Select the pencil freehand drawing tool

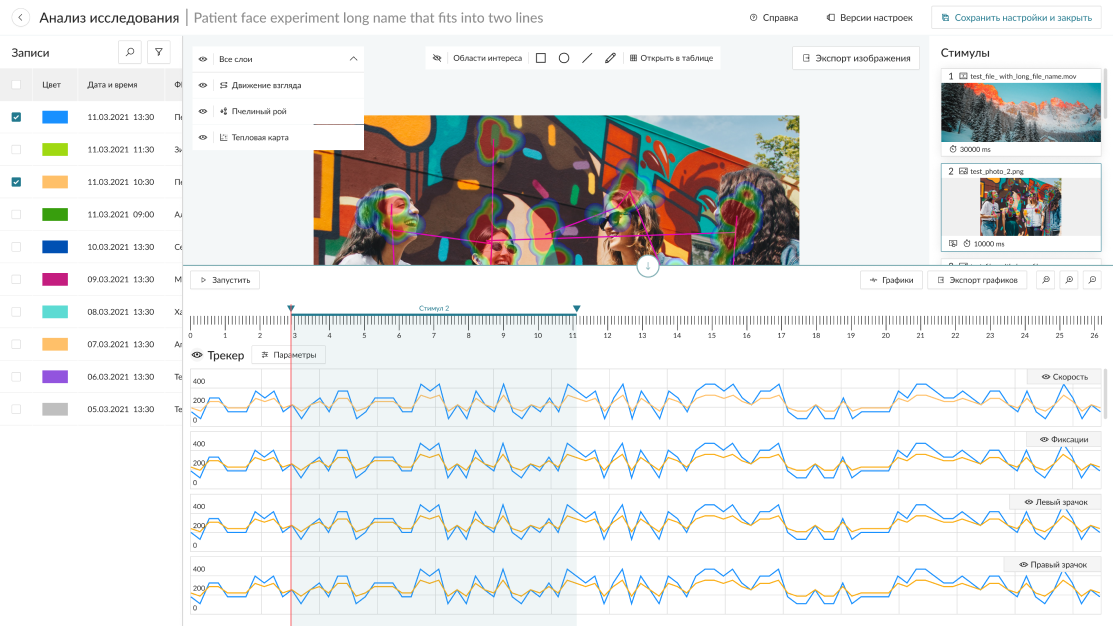point(610,58)
